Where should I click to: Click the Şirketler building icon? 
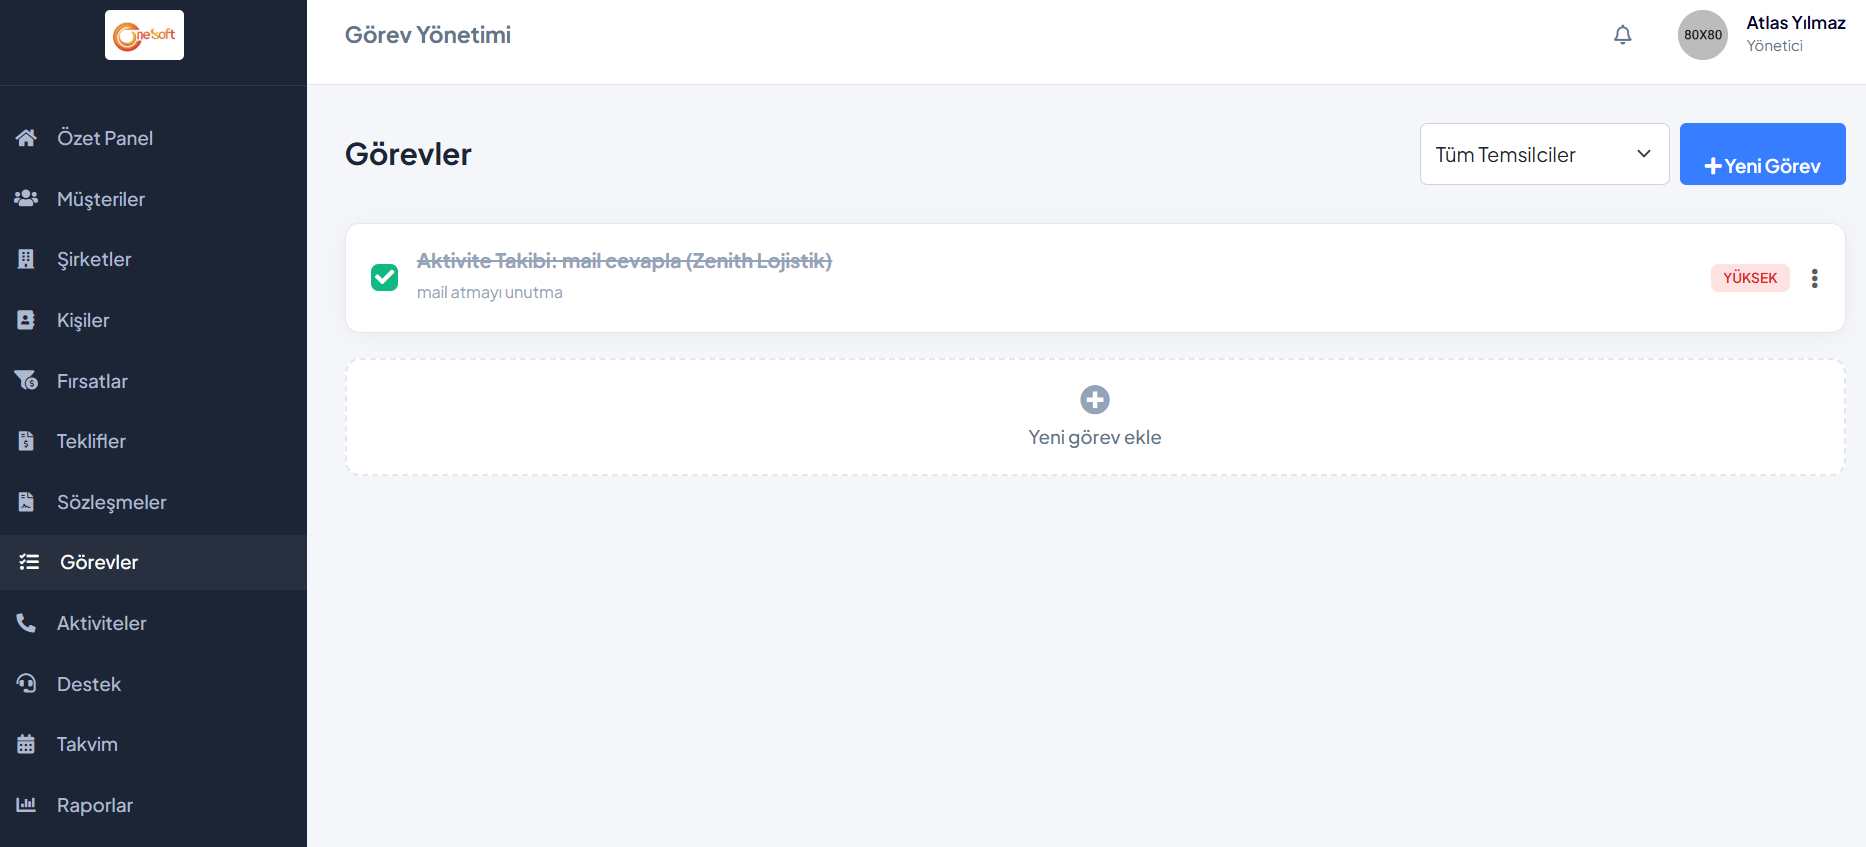click(26, 259)
